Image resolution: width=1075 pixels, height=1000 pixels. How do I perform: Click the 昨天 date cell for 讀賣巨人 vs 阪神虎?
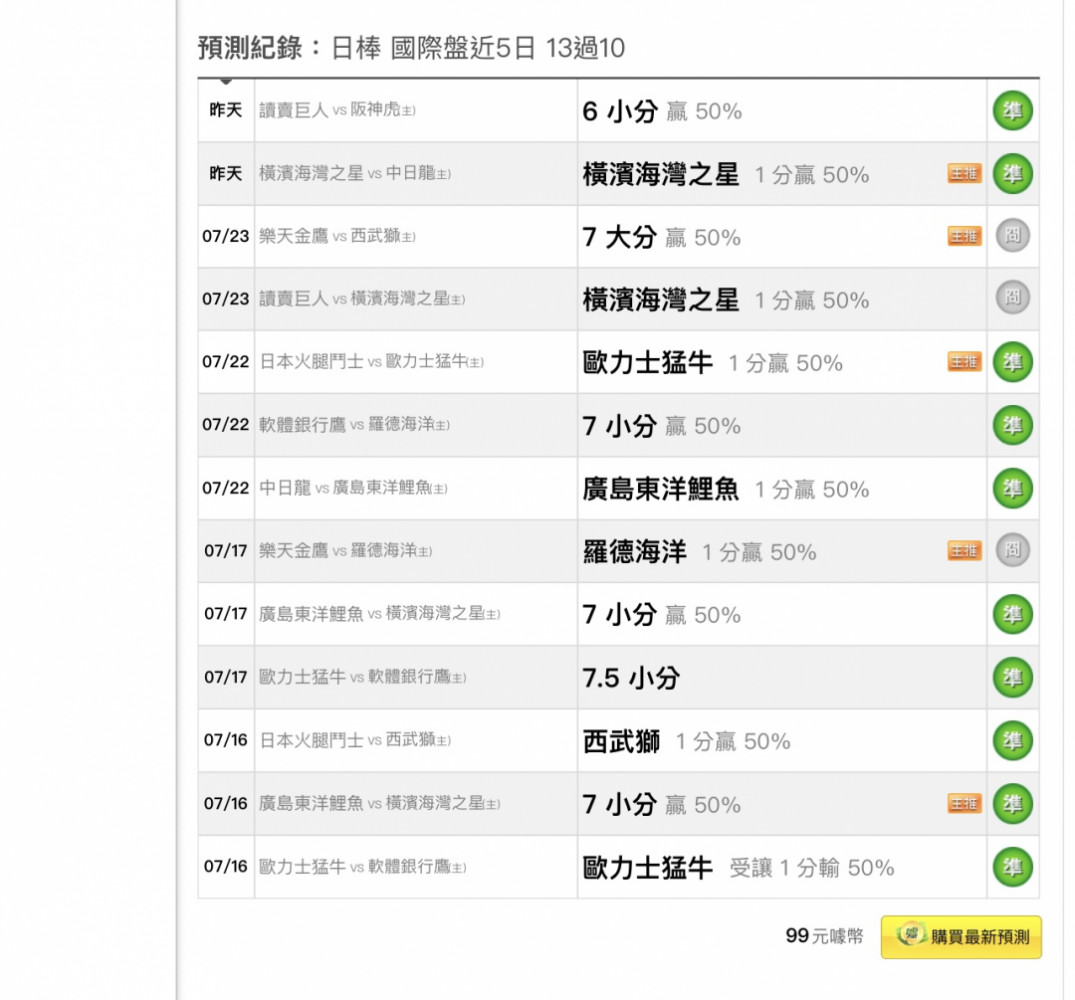pyautogui.click(x=226, y=110)
